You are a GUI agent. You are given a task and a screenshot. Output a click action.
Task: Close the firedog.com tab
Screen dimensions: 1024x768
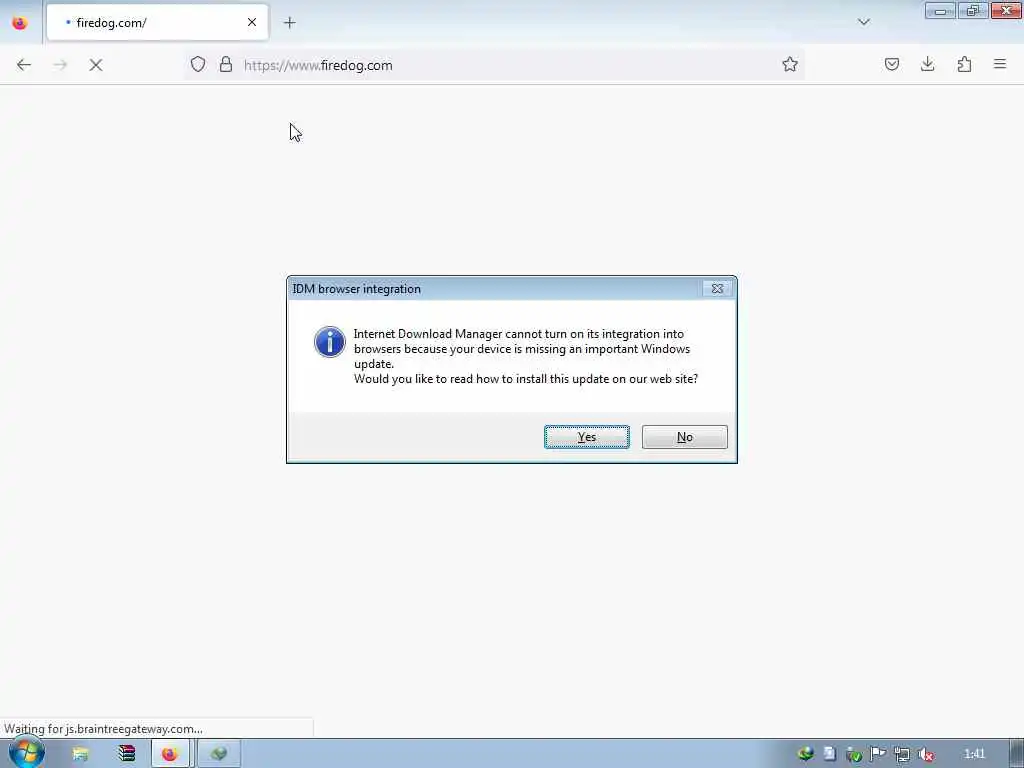[x=251, y=22]
